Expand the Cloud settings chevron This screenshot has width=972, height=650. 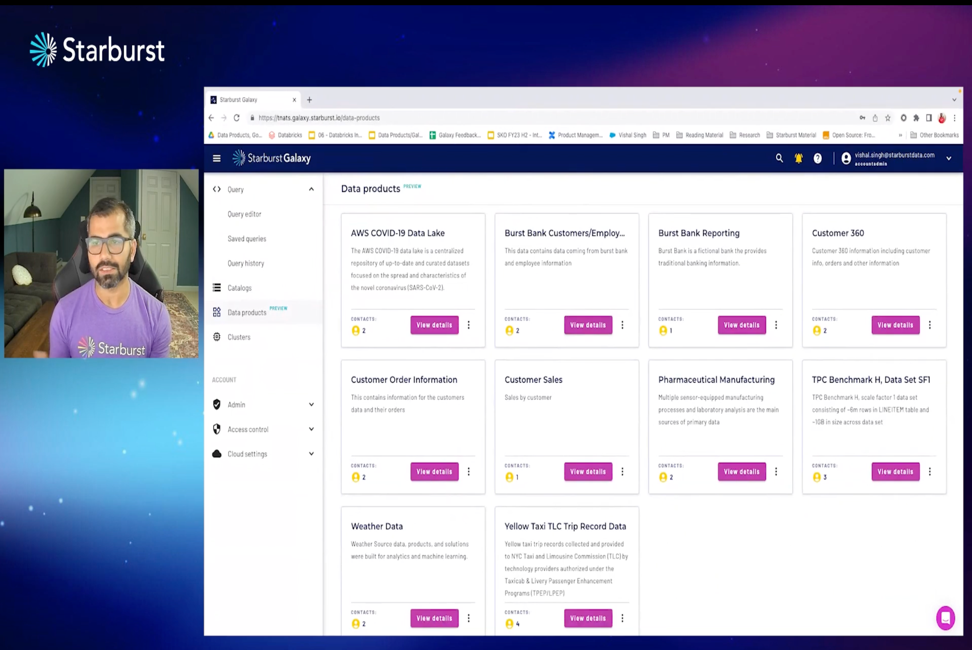pos(311,454)
